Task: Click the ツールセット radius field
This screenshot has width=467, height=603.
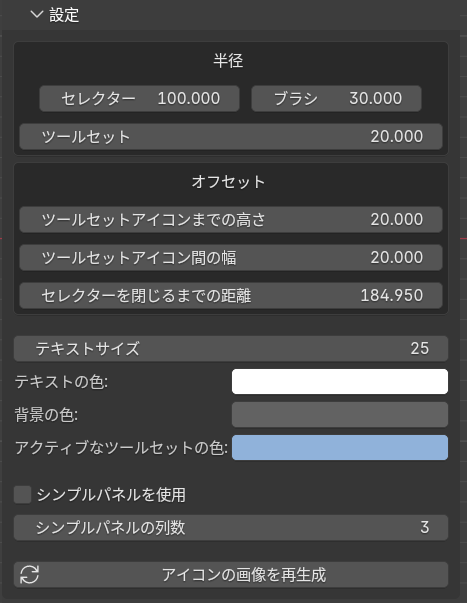Action: (231, 137)
